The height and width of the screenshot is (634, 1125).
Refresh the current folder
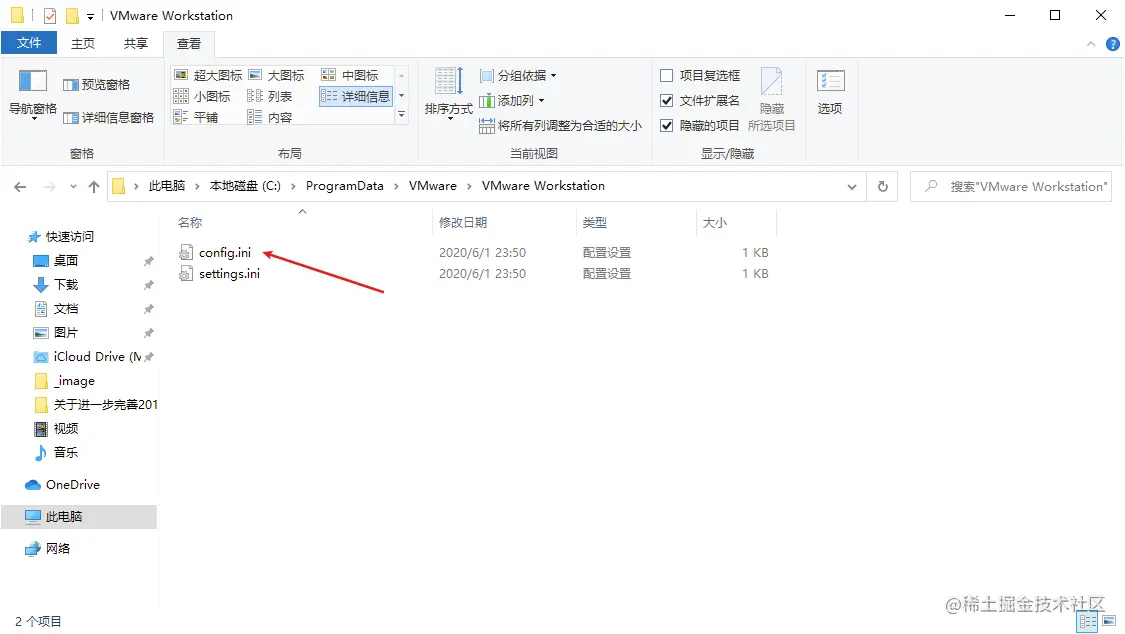pyautogui.click(x=882, y=186)
